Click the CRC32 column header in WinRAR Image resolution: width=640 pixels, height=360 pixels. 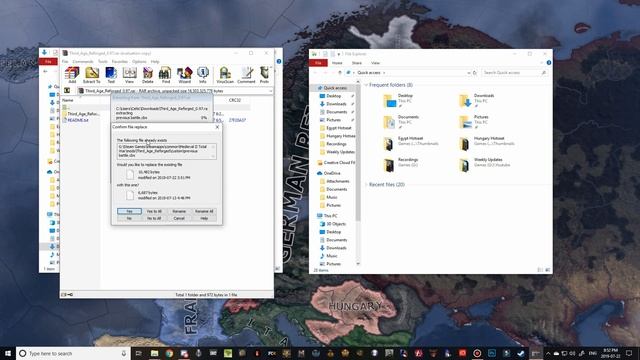pos(235,100)
